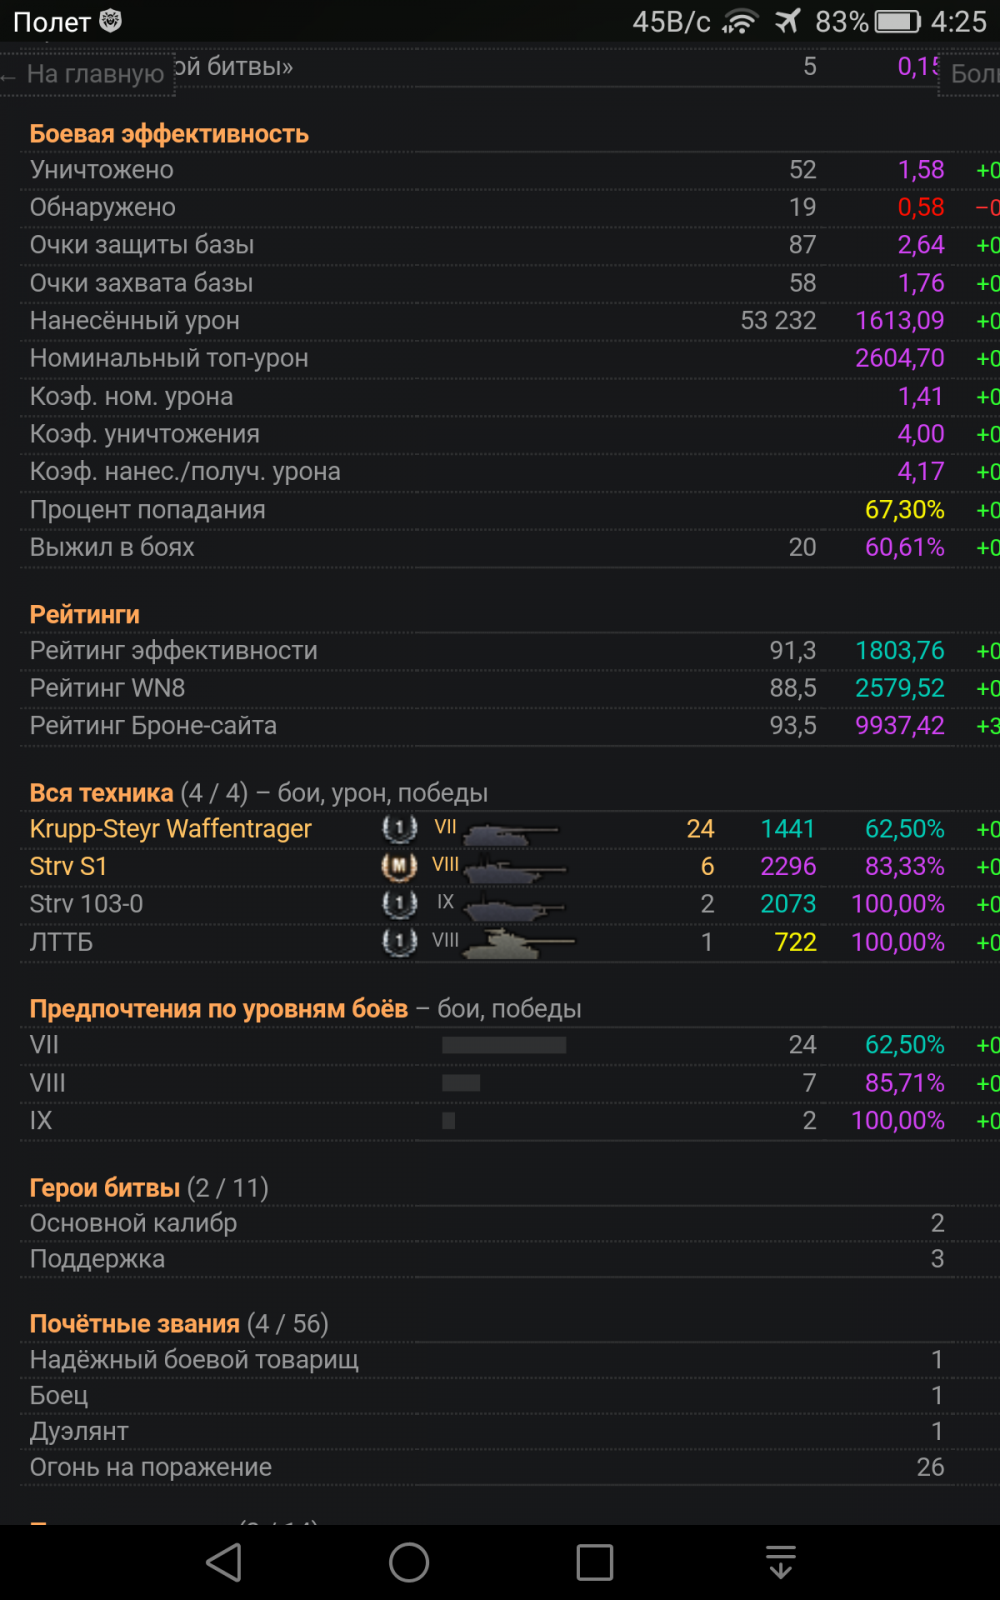Open the Krupp-Steyr Waffentrager vehicle link

click(x=171, y=829)
